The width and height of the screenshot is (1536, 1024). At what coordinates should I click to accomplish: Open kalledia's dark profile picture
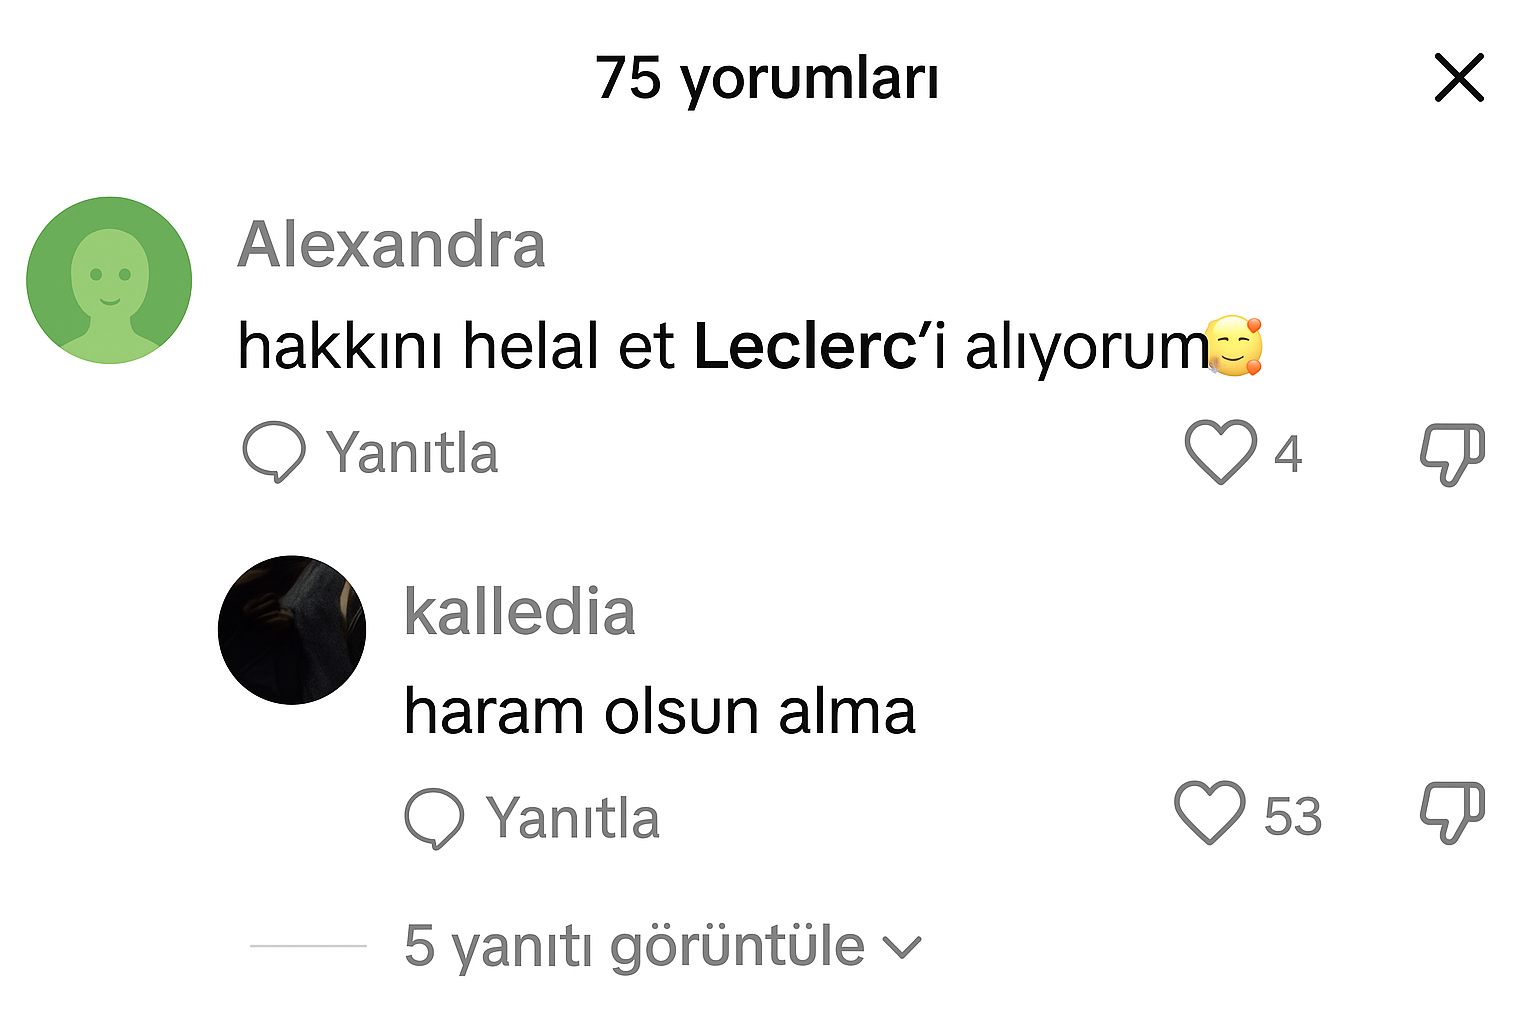tap(292, 630)
